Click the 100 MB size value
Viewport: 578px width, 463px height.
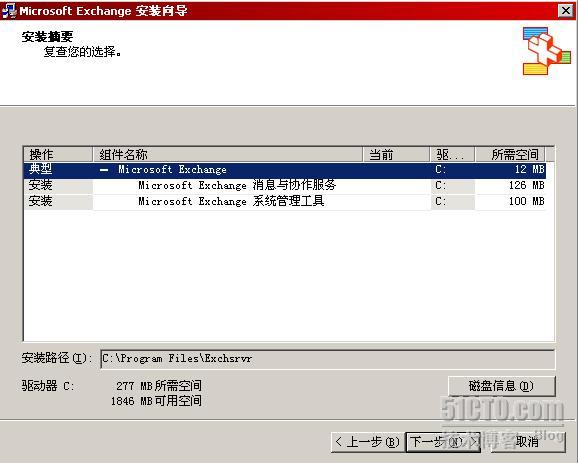[526, 202]
